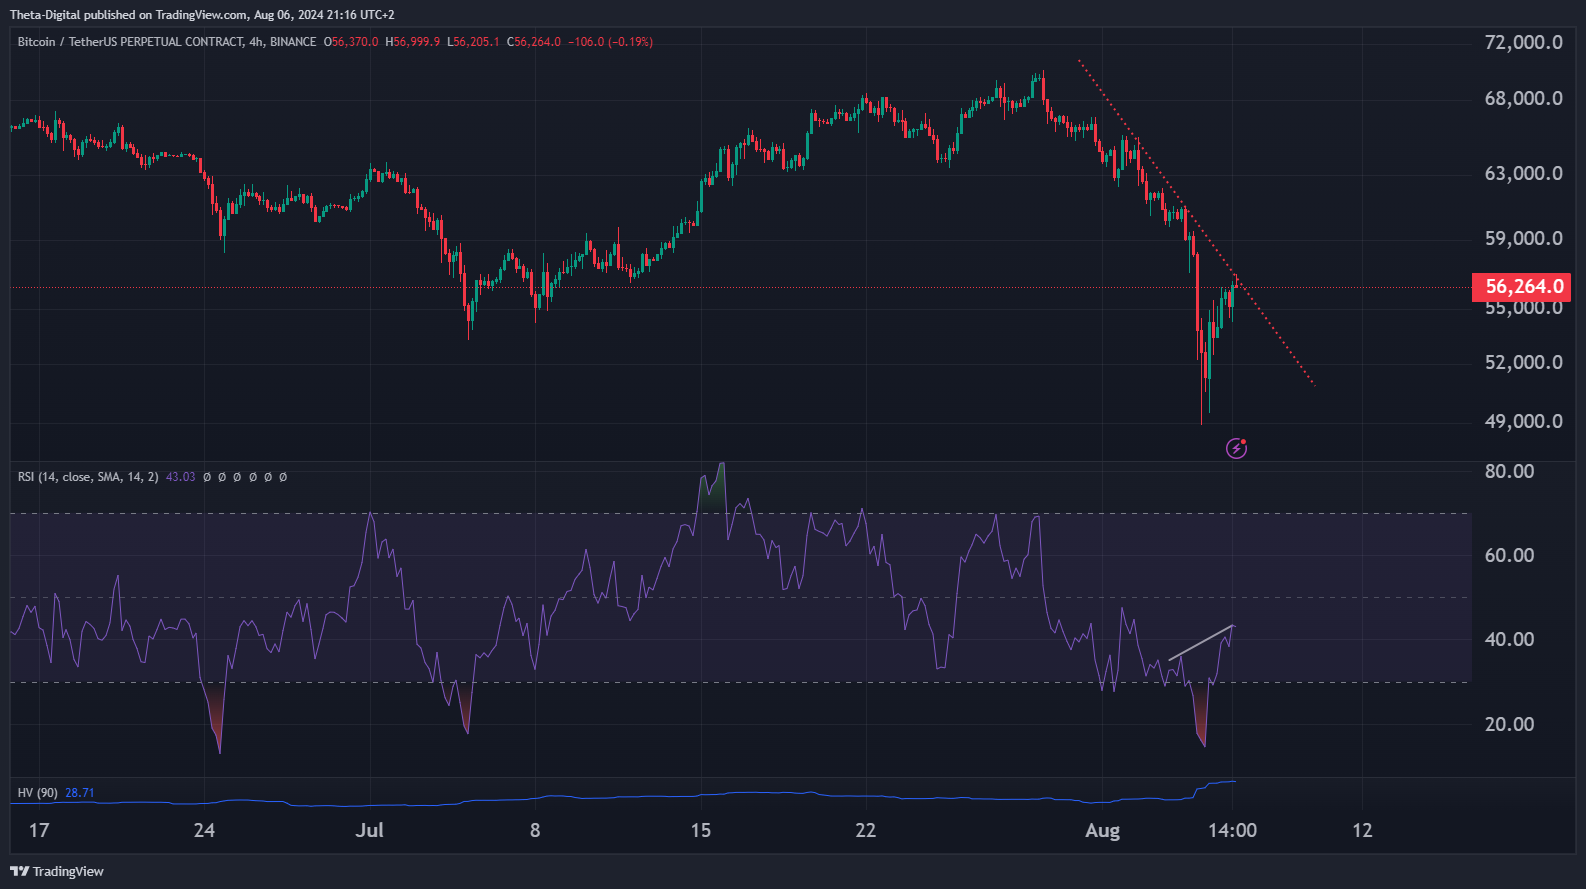The image size is (1586, 889).
Task: Click the 15 date label on time axis
Action: (700, 830)
